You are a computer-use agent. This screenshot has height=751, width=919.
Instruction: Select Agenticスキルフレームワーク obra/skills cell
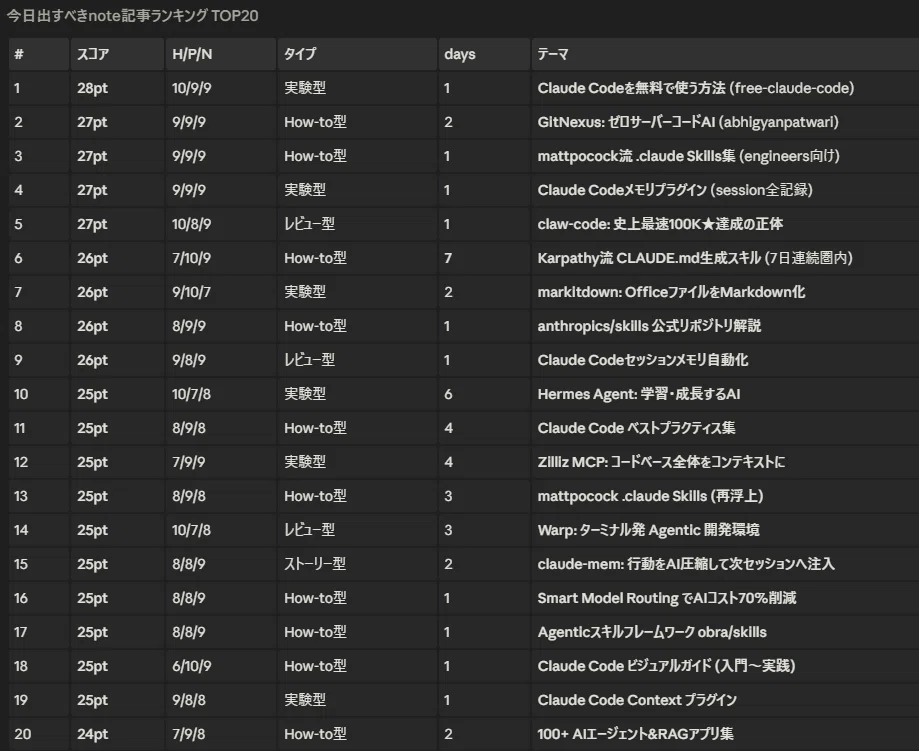[x=725, y=633]
